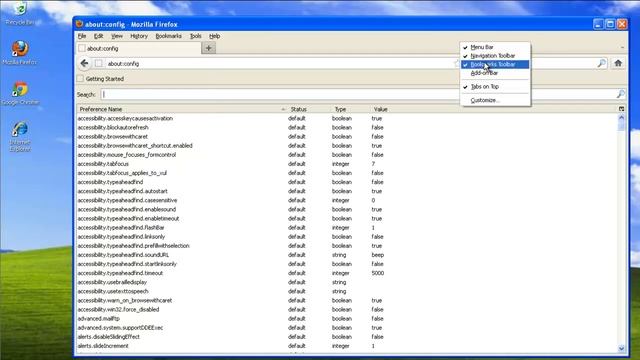Launch Mozilla Firefox desktop shortcut
640x360 pixels.
(x=20, y=52)
